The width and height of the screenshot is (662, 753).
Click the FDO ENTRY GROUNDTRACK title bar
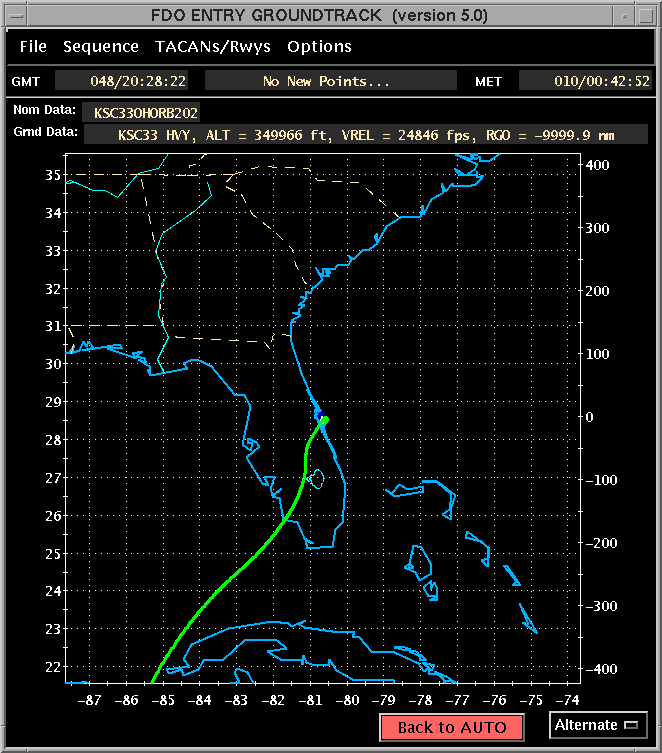pos(319,15)
